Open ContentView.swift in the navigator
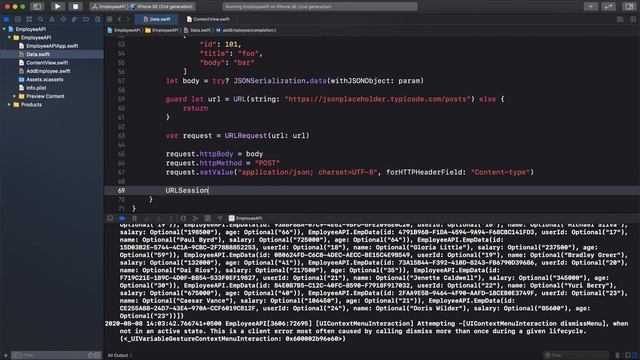This screenshot has width=640, height=360. tap(47, 63)
